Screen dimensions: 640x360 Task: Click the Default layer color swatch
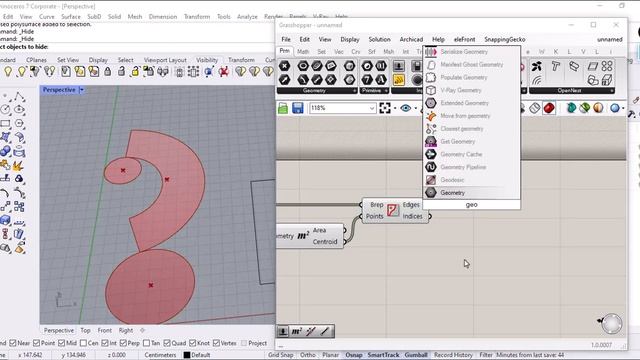click(187, 355)
